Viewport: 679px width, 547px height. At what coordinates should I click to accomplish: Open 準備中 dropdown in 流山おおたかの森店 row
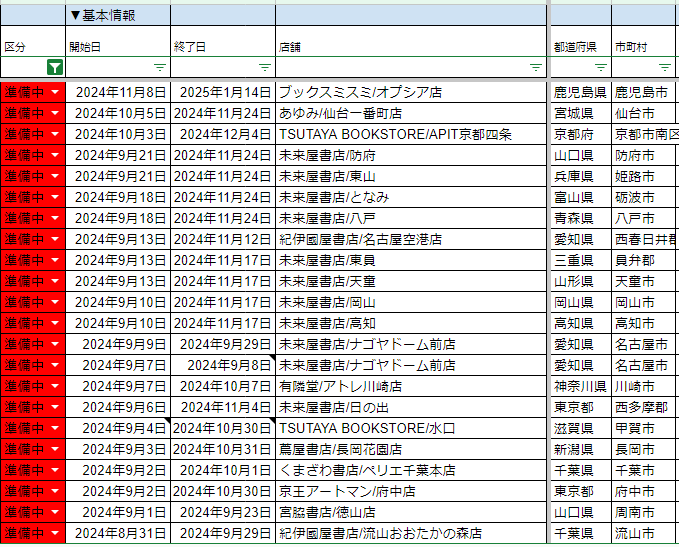pos(55,533)
